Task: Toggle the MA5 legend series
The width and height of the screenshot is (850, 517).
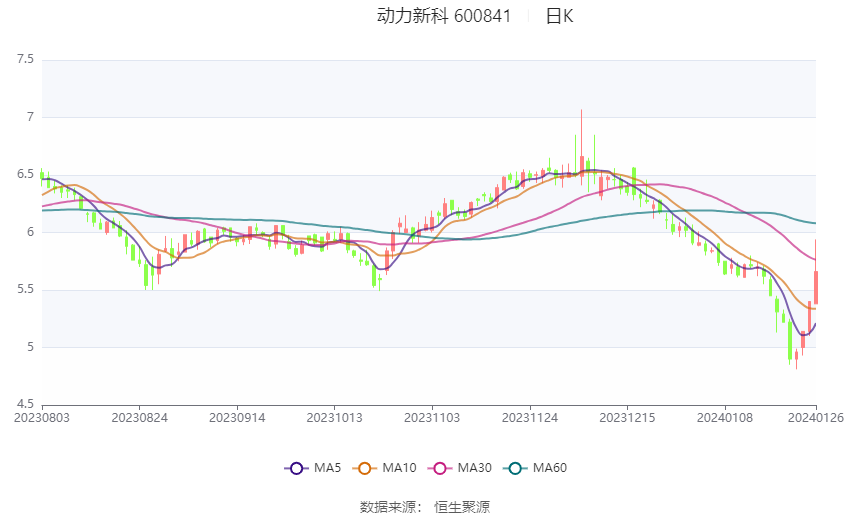Action: pos(313,468)
